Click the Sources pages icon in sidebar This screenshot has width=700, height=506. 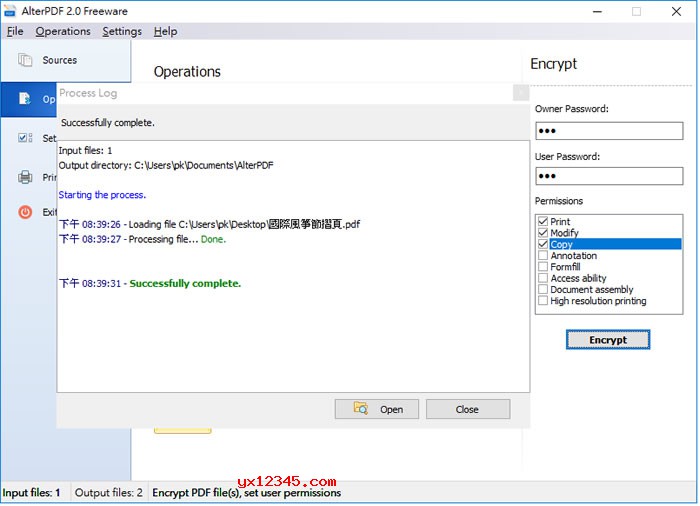click(25, 60)
